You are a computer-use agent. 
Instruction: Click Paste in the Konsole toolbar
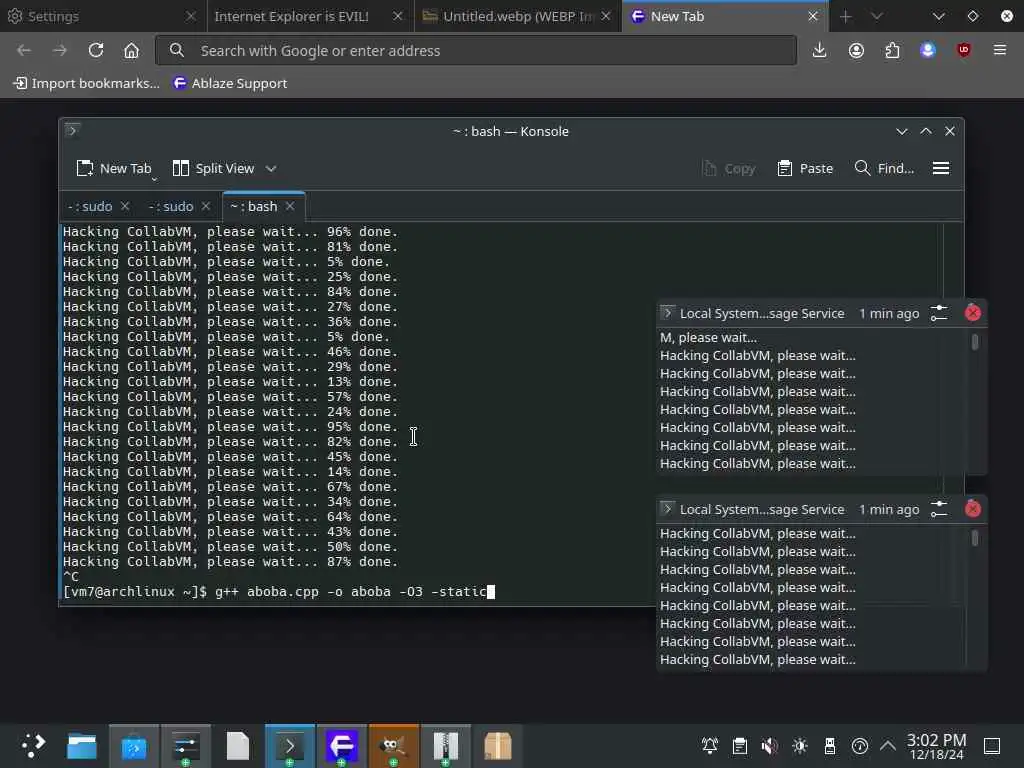pos(805,168)
